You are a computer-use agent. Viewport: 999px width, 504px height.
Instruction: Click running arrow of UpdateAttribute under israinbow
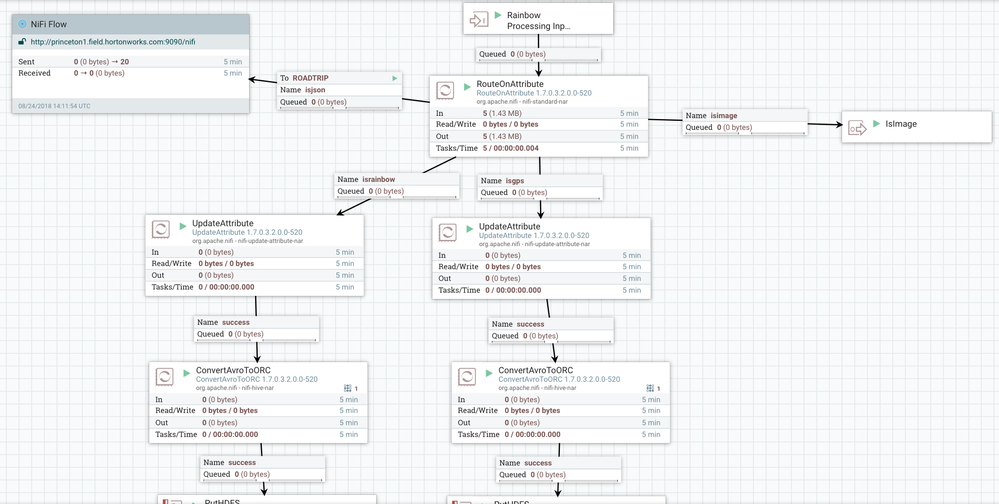coord(183,224)
